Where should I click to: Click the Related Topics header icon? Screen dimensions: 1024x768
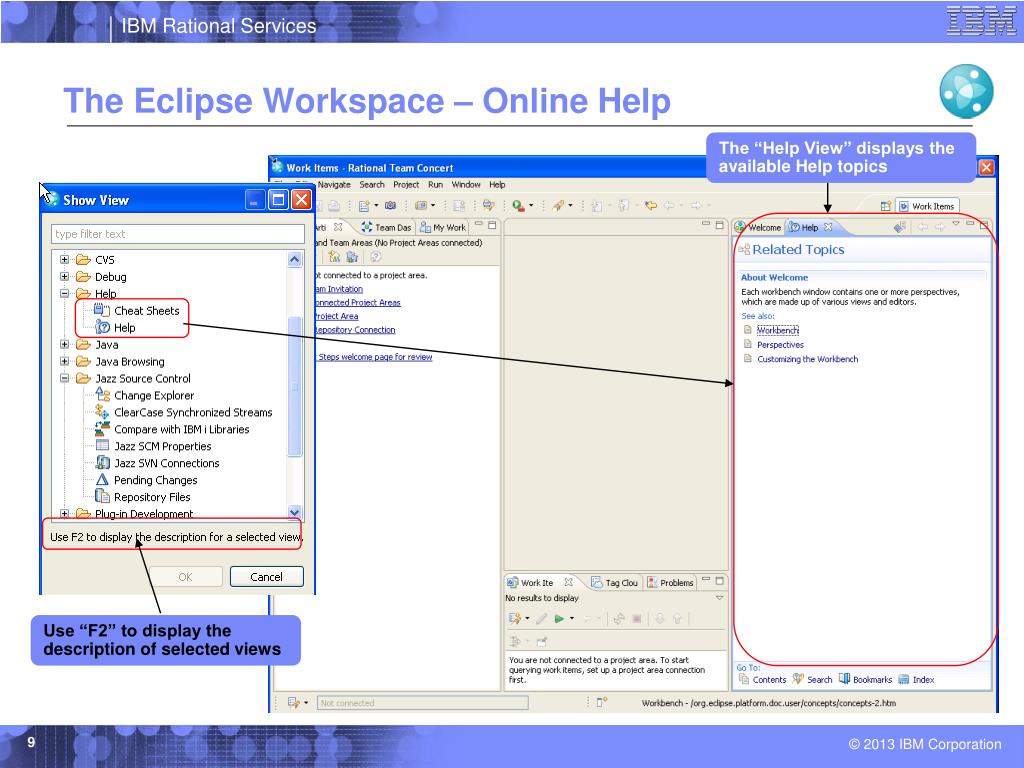pyautogui.click(x=744, y=249)
